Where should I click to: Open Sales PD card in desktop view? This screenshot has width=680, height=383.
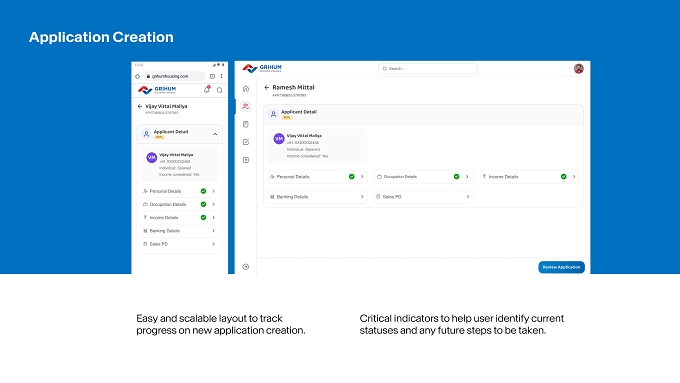pos(423,197)
